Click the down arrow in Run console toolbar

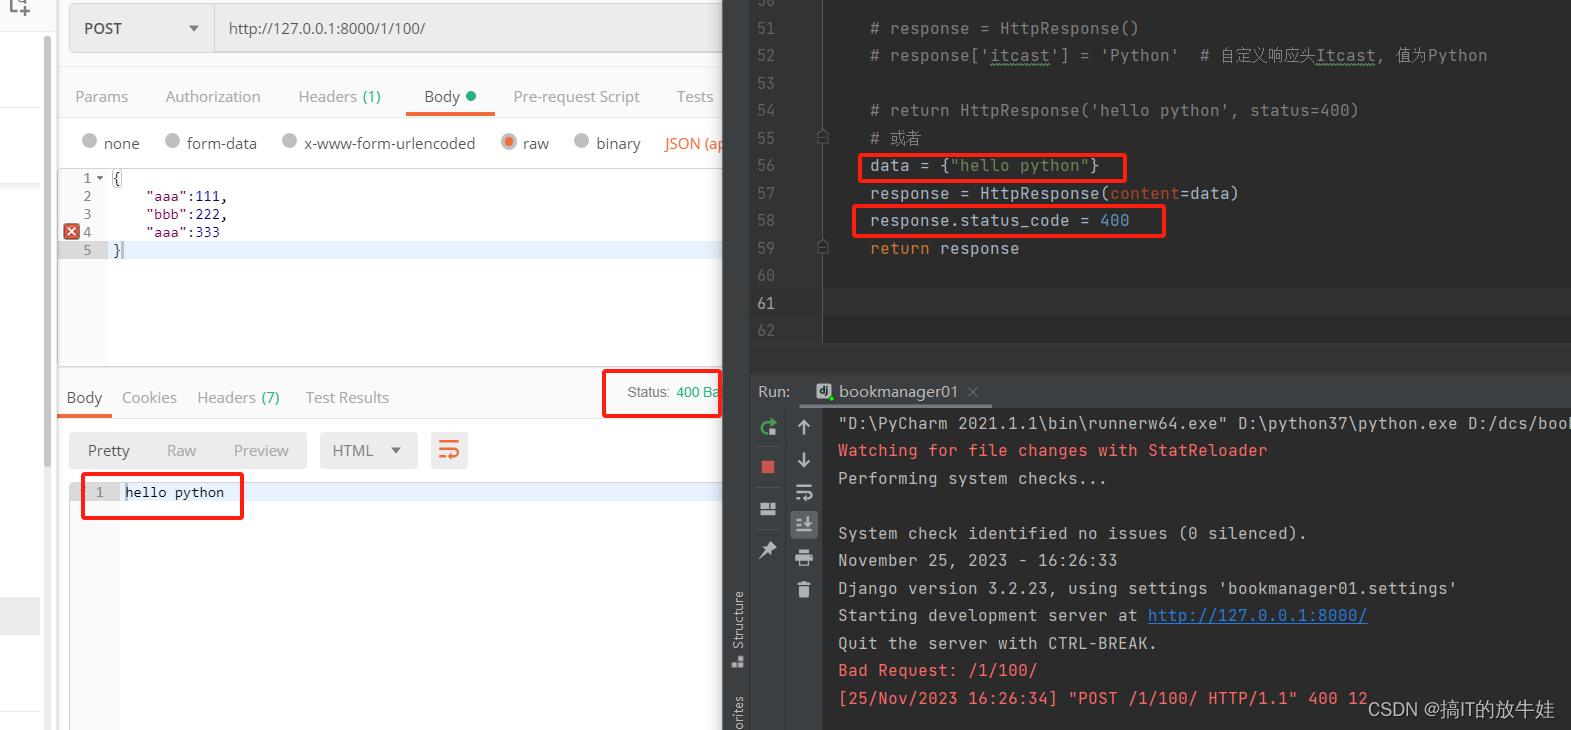(x=804, y=460)
